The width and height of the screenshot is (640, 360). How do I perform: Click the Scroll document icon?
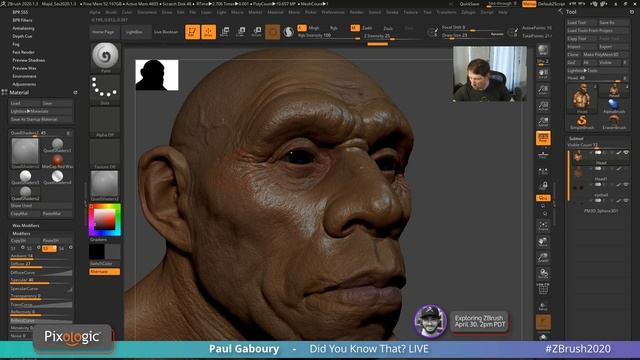coord(543,74)
